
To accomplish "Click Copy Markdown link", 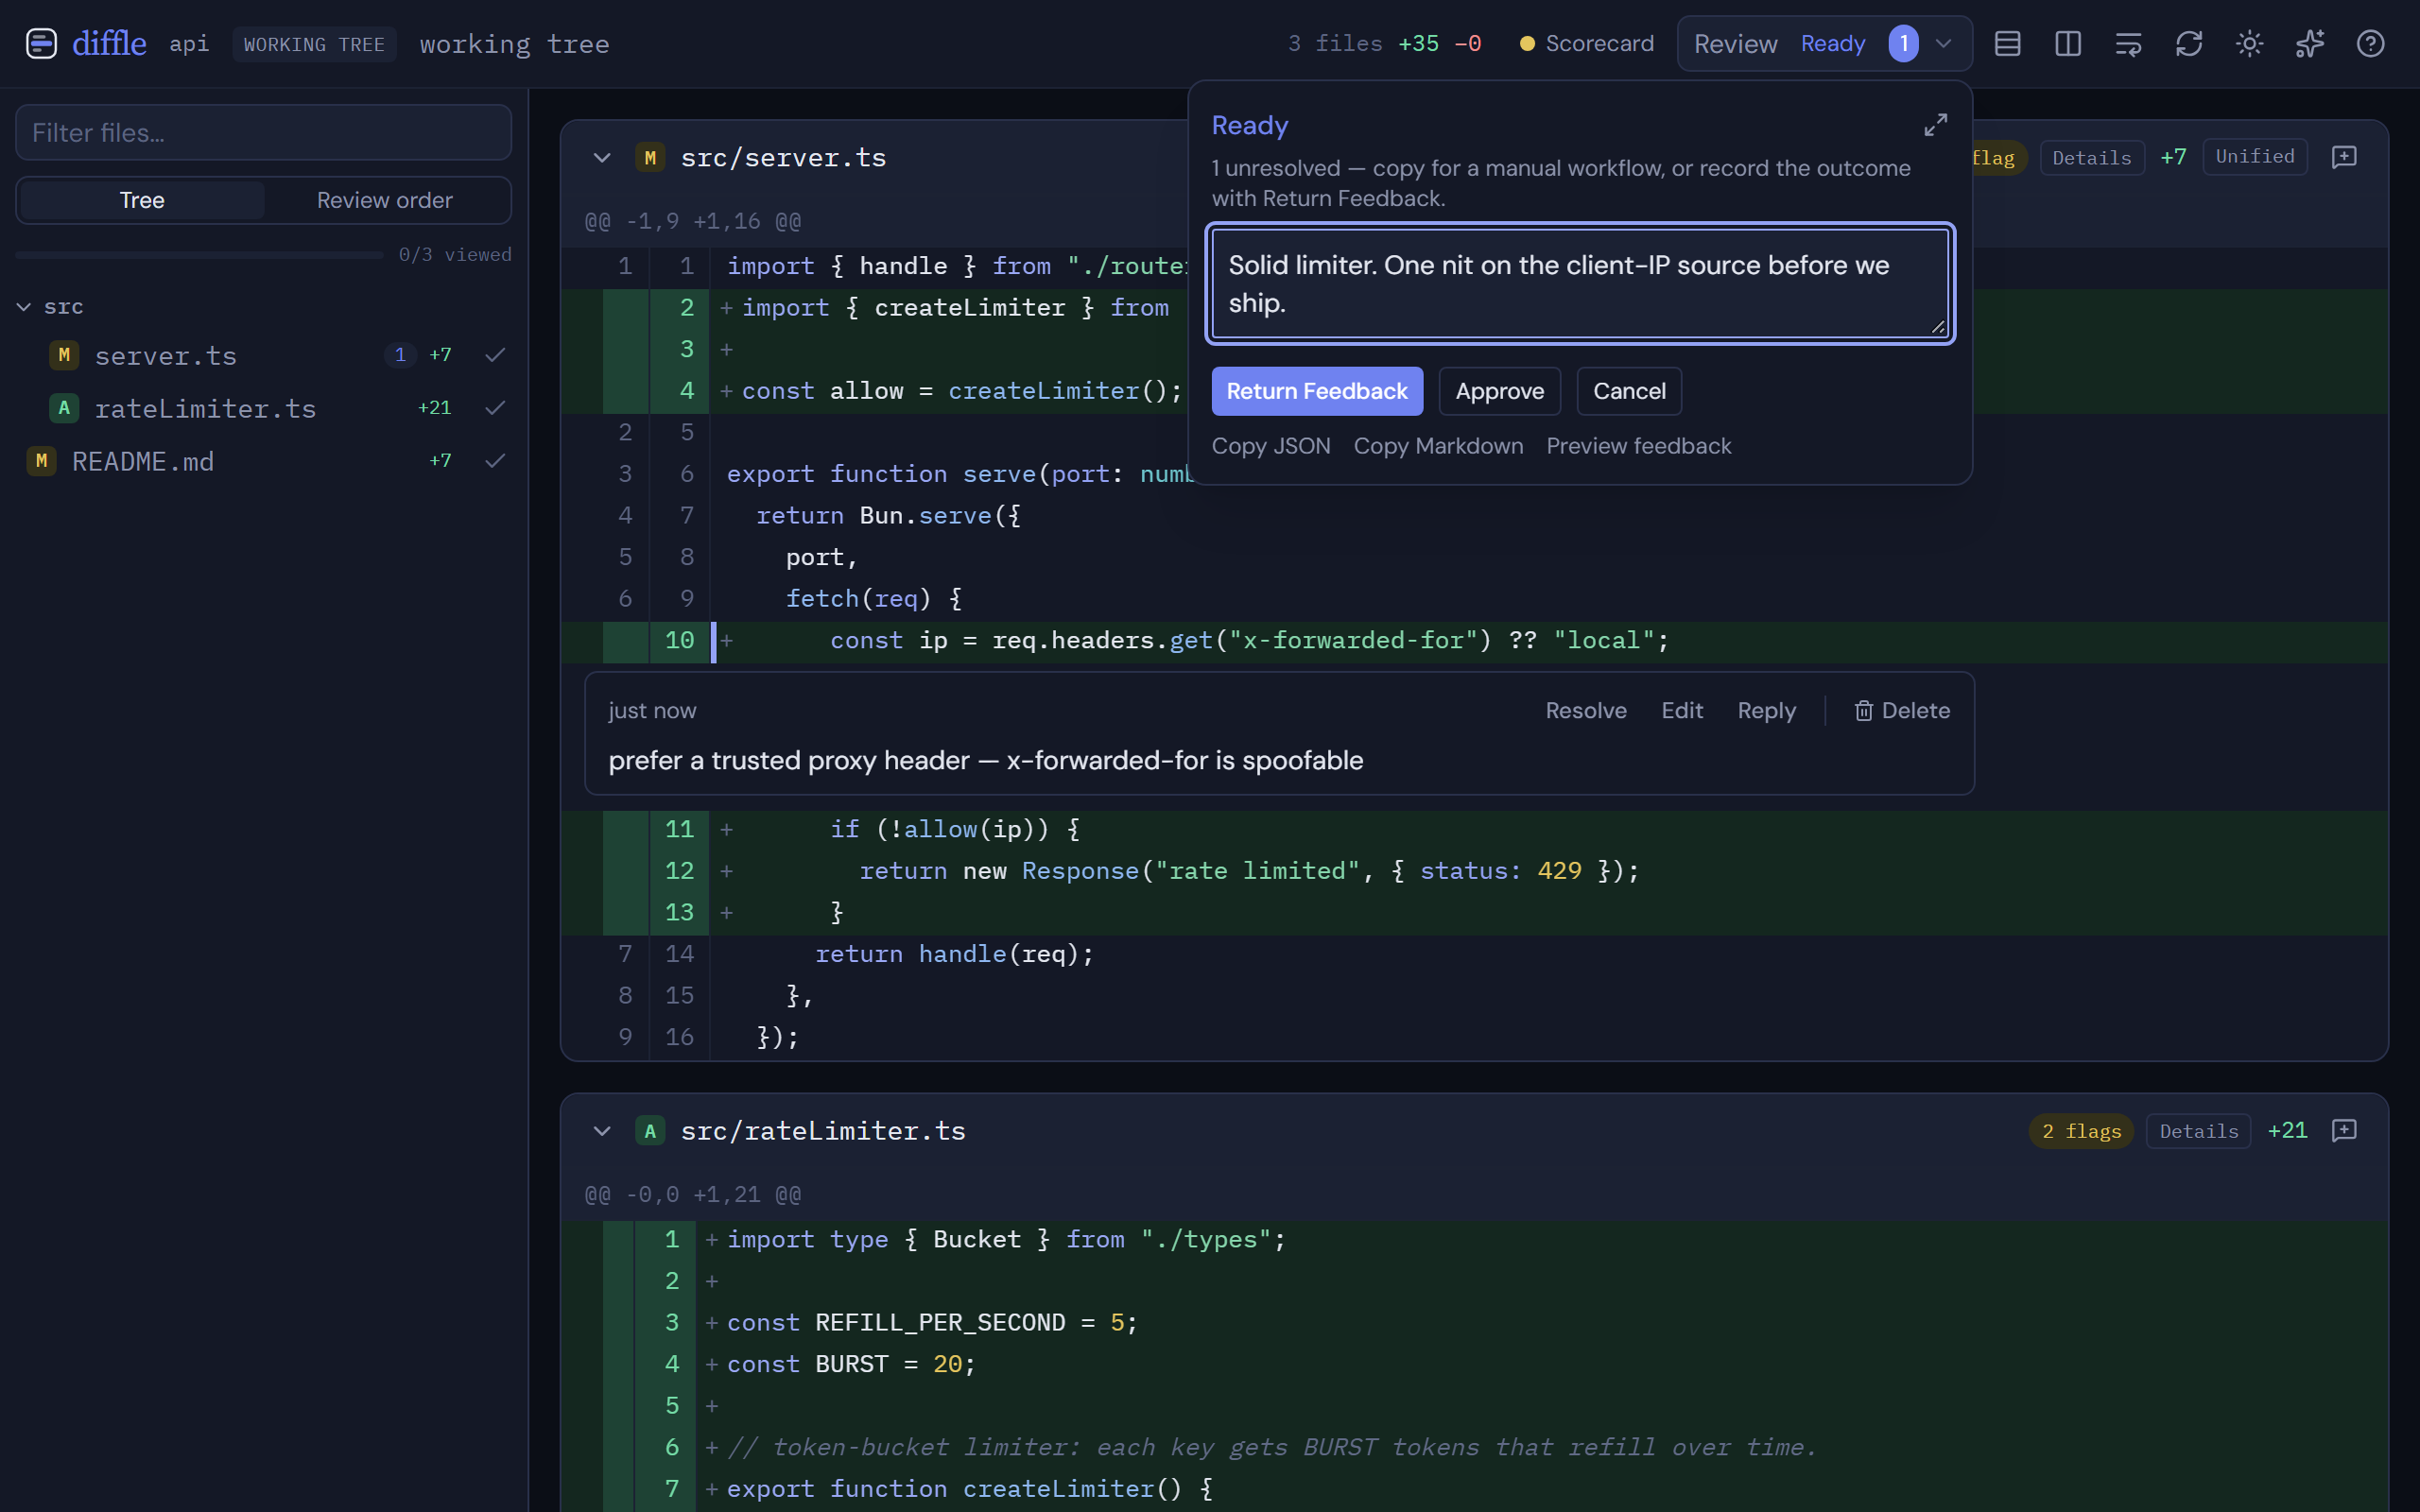I will (x=1438, y=446).
